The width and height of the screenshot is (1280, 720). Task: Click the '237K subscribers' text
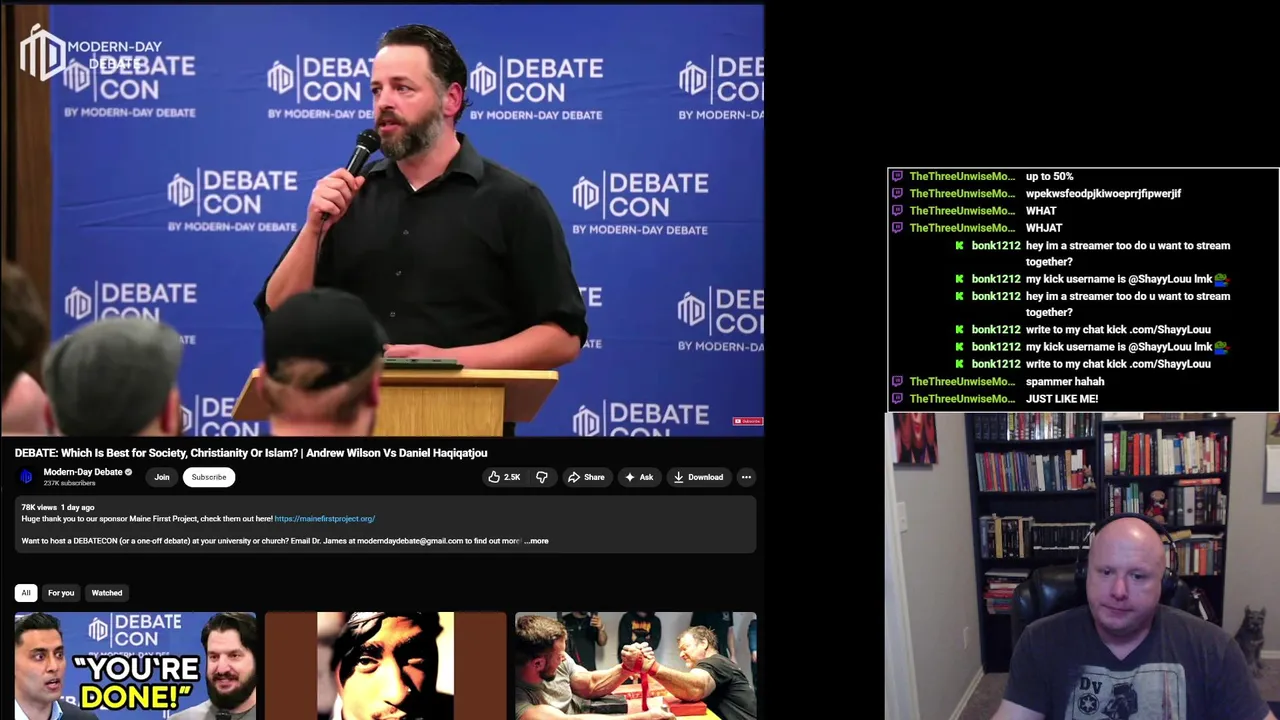69,483
